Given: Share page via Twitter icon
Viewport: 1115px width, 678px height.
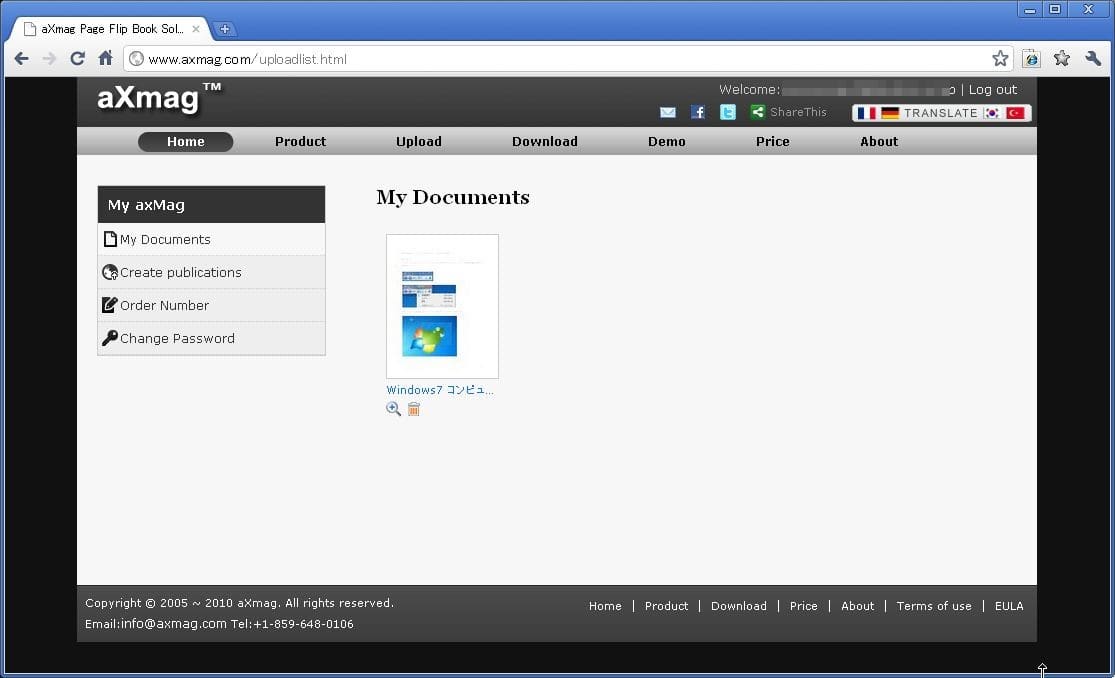Looking at the screenshot, I should [x=728, y=113].
